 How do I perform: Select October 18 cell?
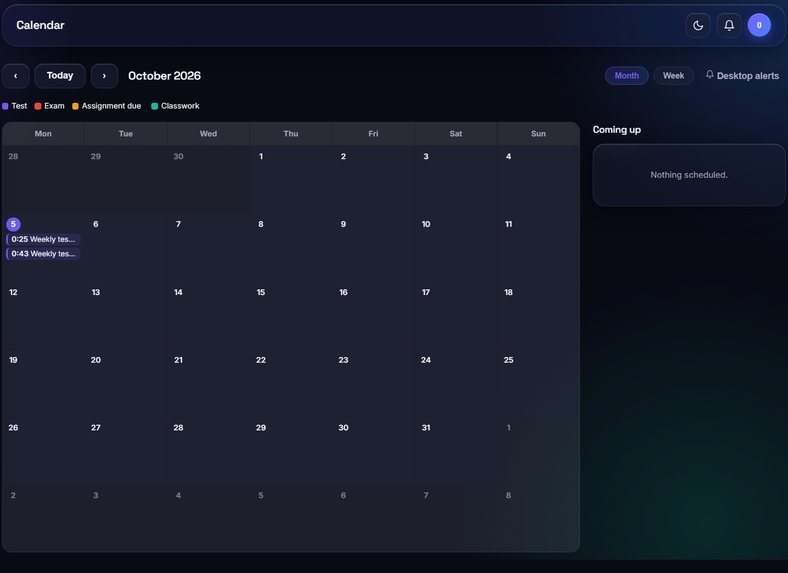pos(538,315)
